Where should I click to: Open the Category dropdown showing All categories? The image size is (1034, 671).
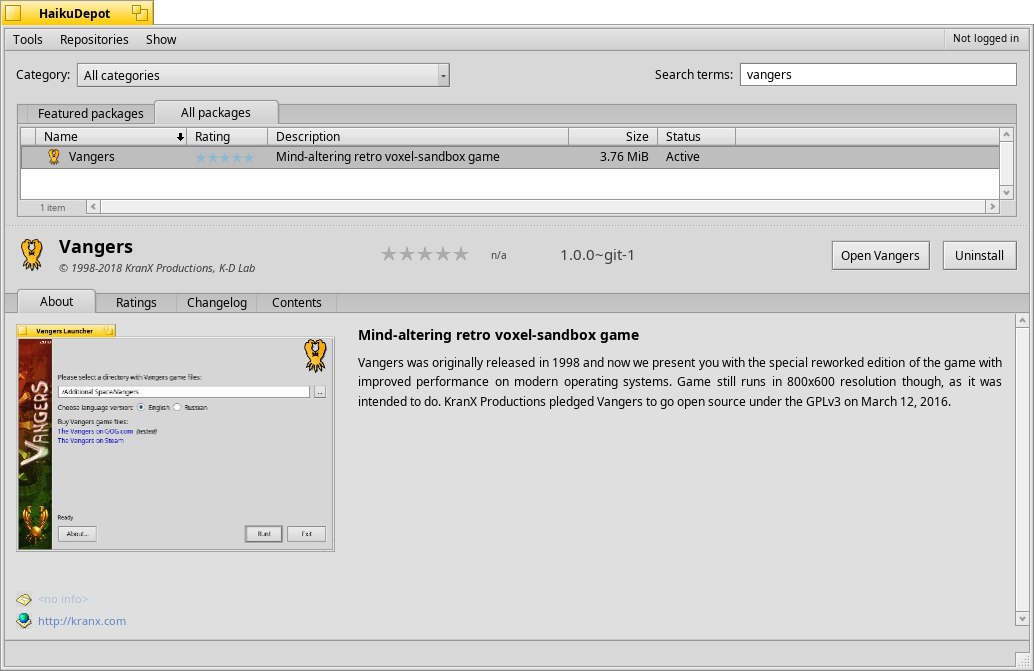click(263, 75)
